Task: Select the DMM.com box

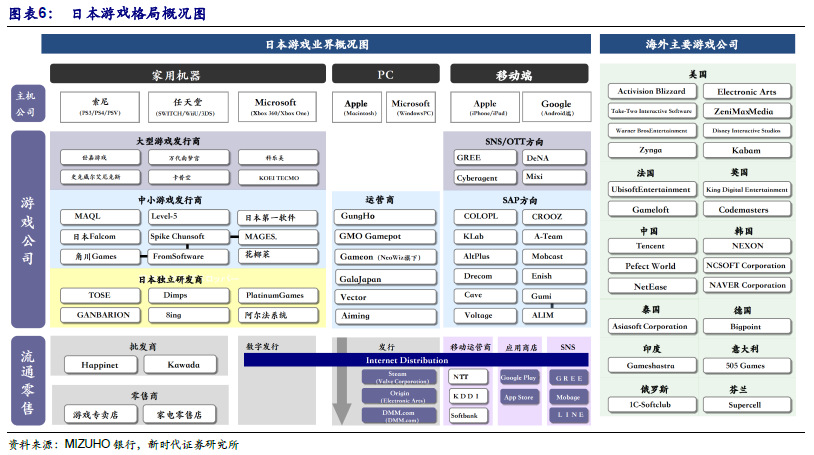Action: tap(399, 416)
